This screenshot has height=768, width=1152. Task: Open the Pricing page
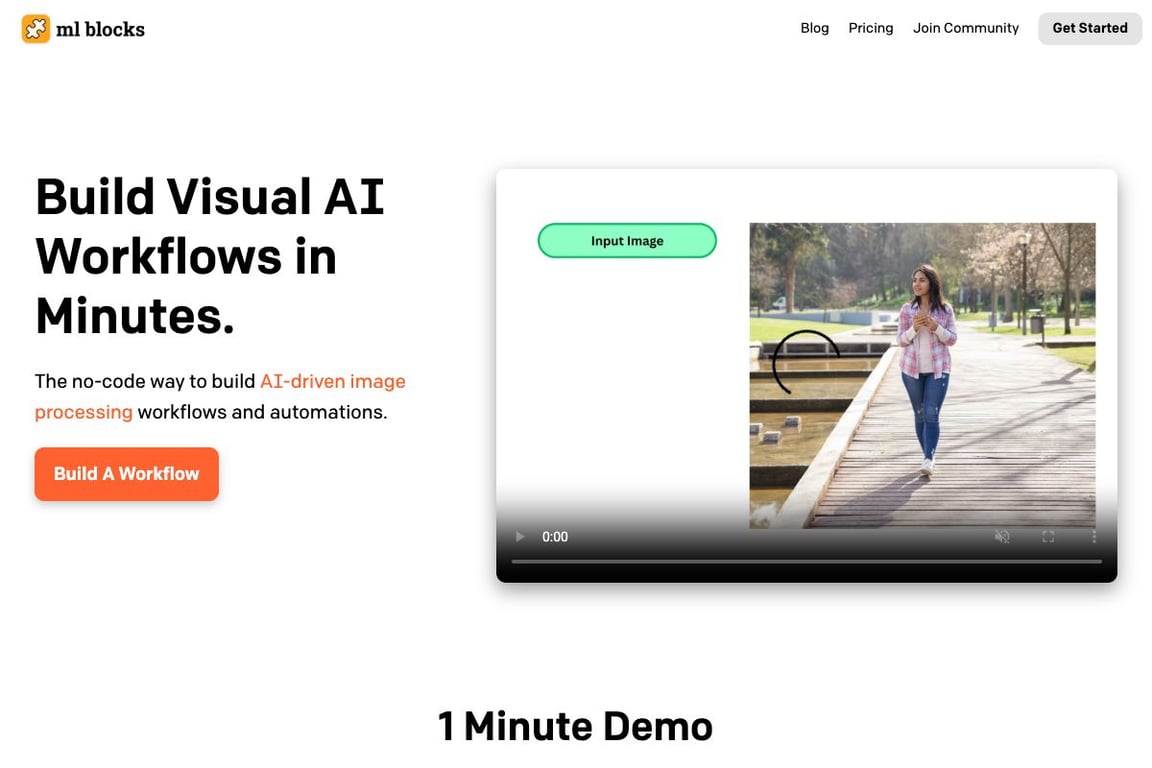click(x=871, y=28)
